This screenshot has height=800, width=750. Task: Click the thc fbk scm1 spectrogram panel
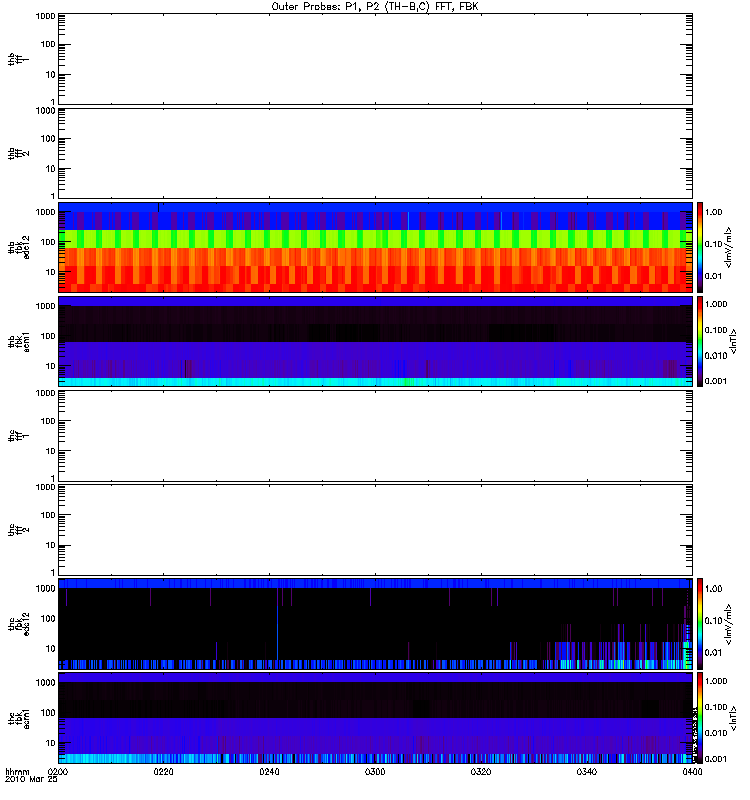(375, 718)
